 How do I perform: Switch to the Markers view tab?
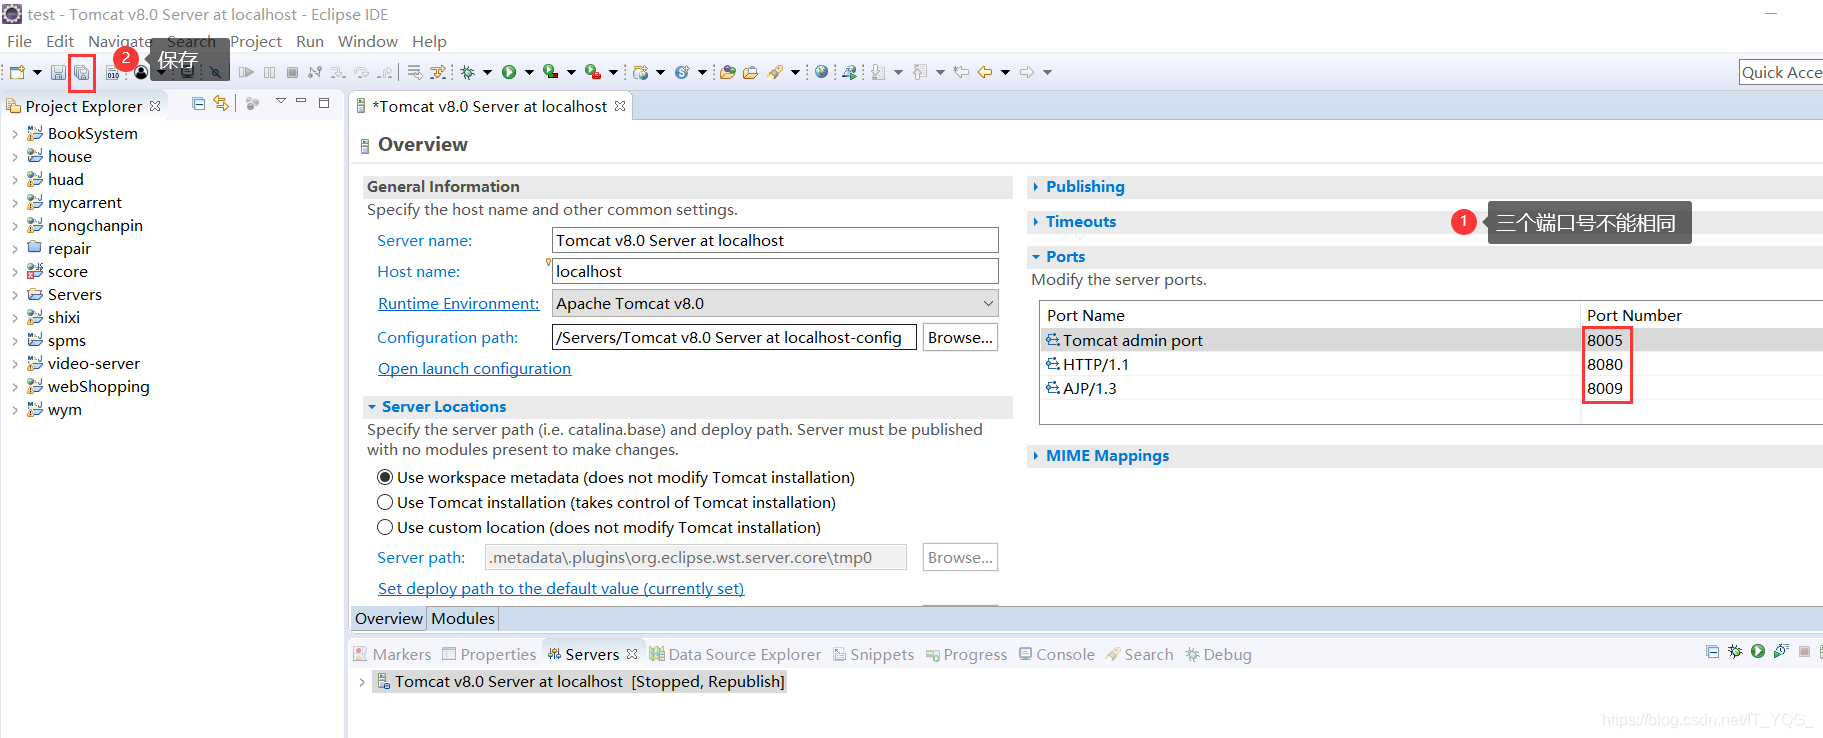click(x=392, y=654)
